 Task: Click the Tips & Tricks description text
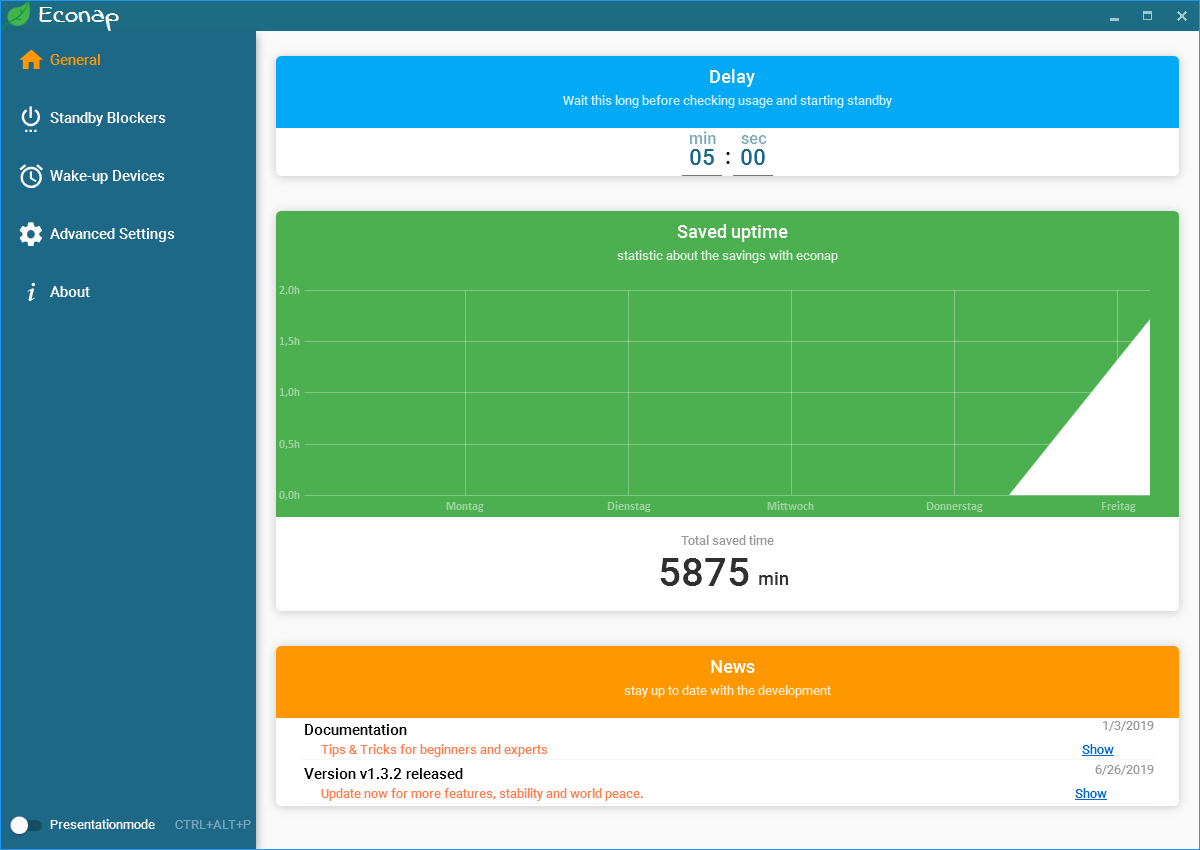[x=434, y=750]
